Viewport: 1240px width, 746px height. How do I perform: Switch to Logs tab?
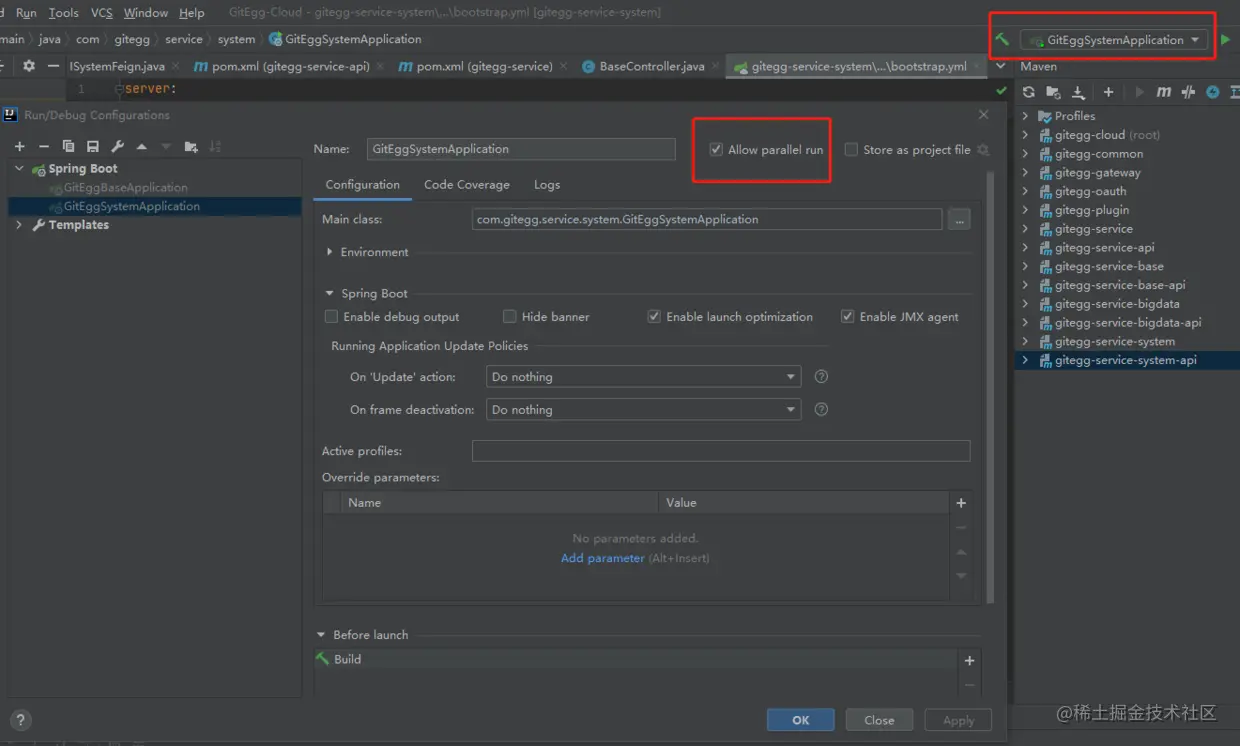pyautogui.click(x=547, y=185)
